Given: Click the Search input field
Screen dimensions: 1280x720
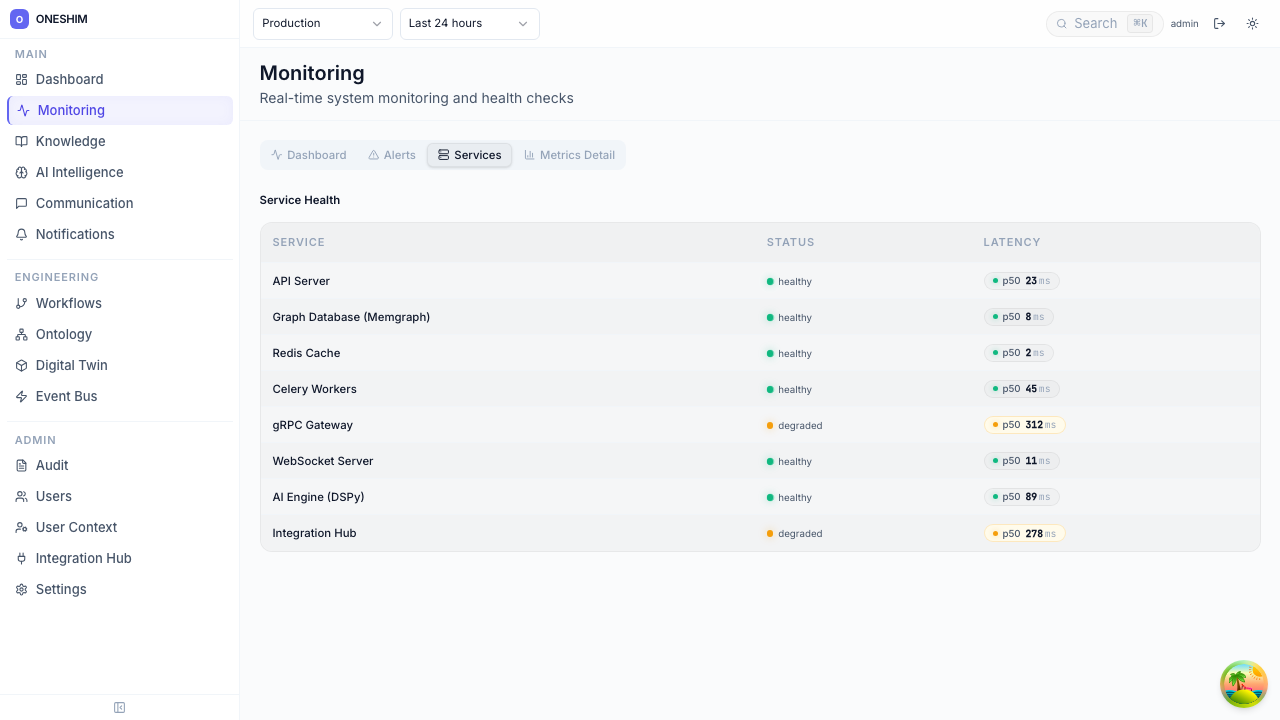Looking at the screenshot, I should 1095,23.
